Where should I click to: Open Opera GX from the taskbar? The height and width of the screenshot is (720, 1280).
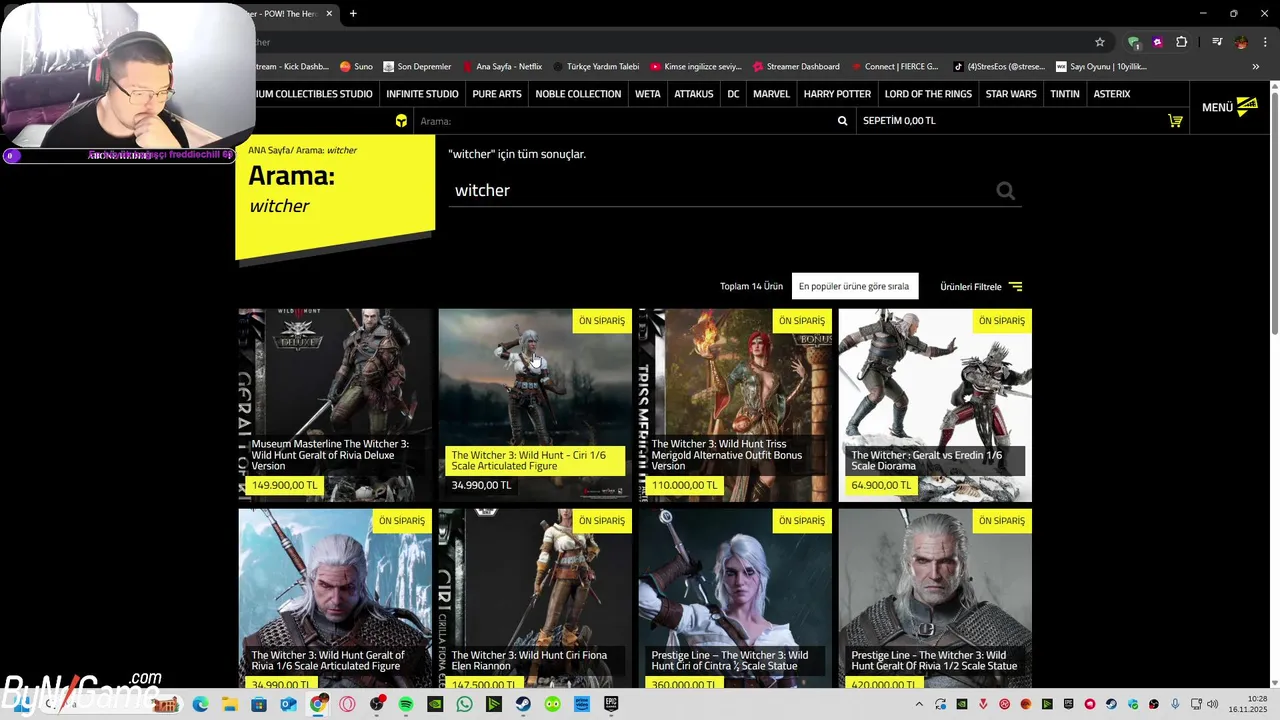click(x=347, y=704)
